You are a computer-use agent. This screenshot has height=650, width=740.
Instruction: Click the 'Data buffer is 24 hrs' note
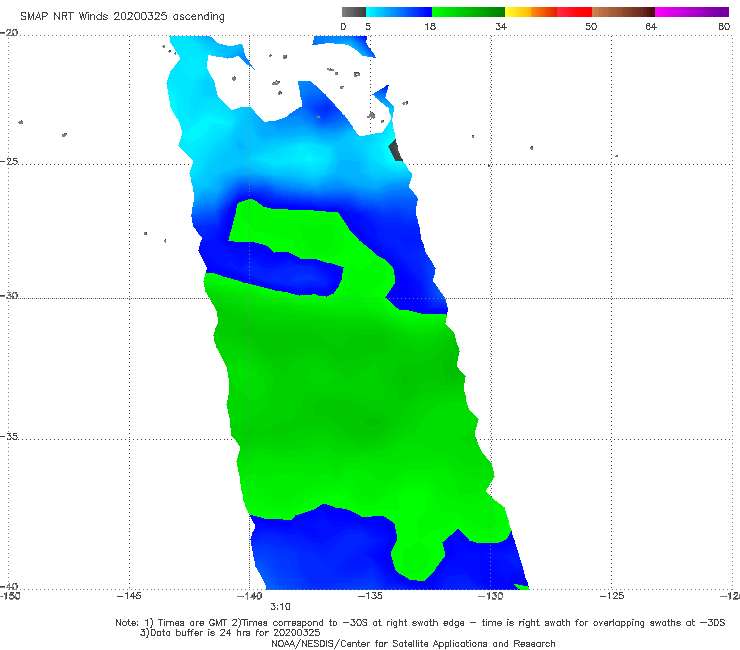(x=230, y=633)
